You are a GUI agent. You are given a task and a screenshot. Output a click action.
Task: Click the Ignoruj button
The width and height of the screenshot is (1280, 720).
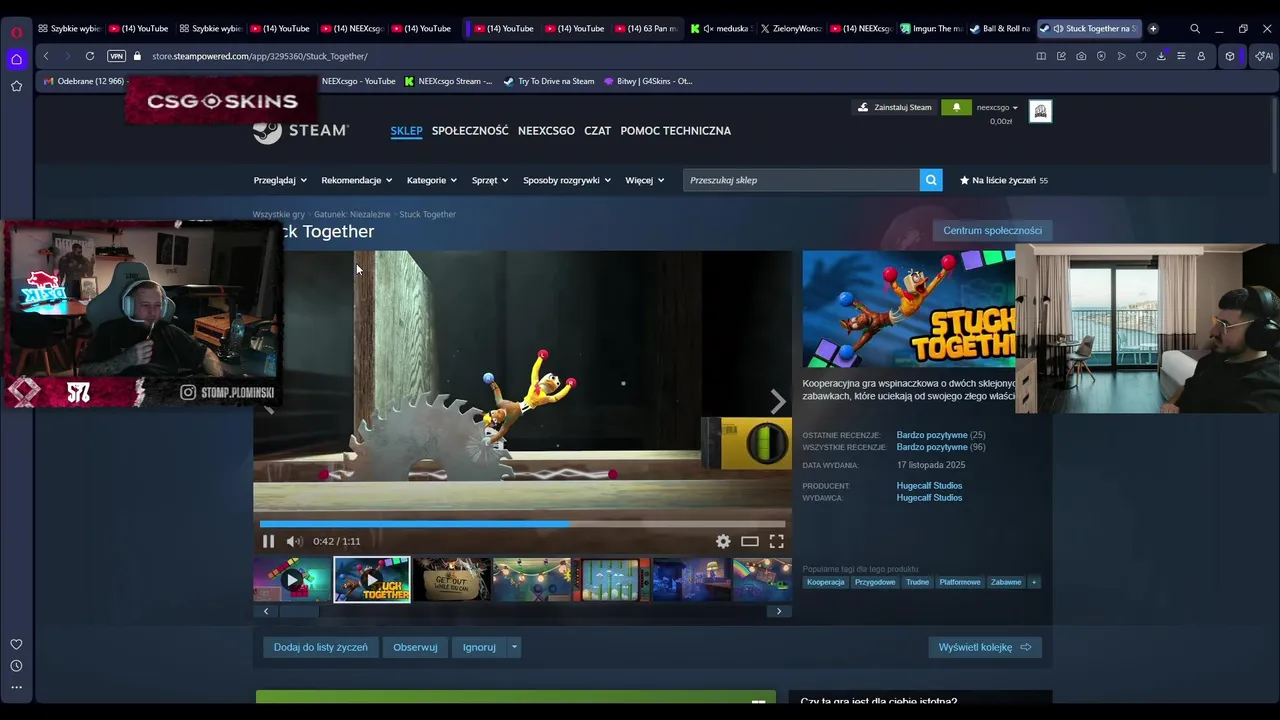[479, 647]
